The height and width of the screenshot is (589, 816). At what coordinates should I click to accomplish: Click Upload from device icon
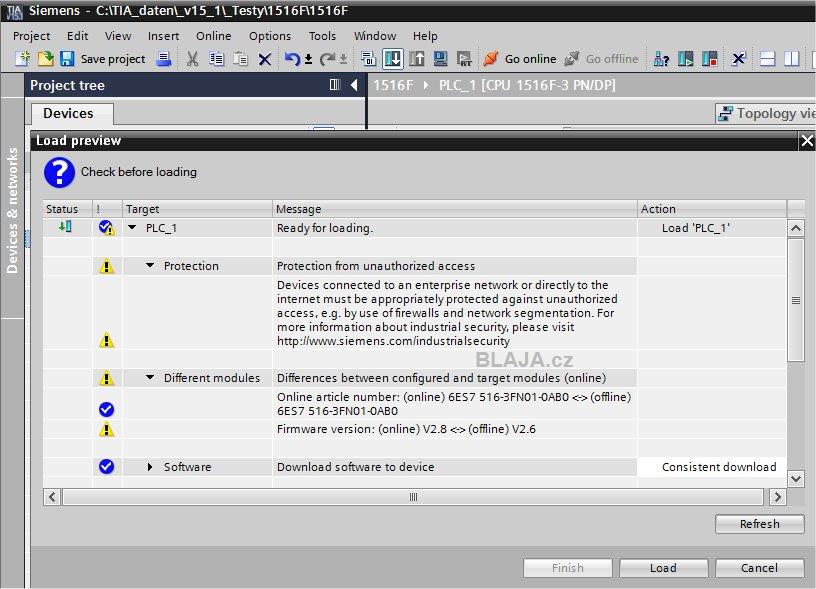417,59
